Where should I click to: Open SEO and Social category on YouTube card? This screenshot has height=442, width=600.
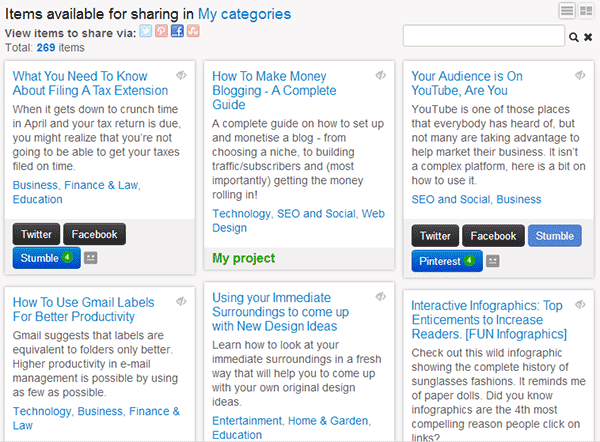pyautogui.click(x=451, y=199)
